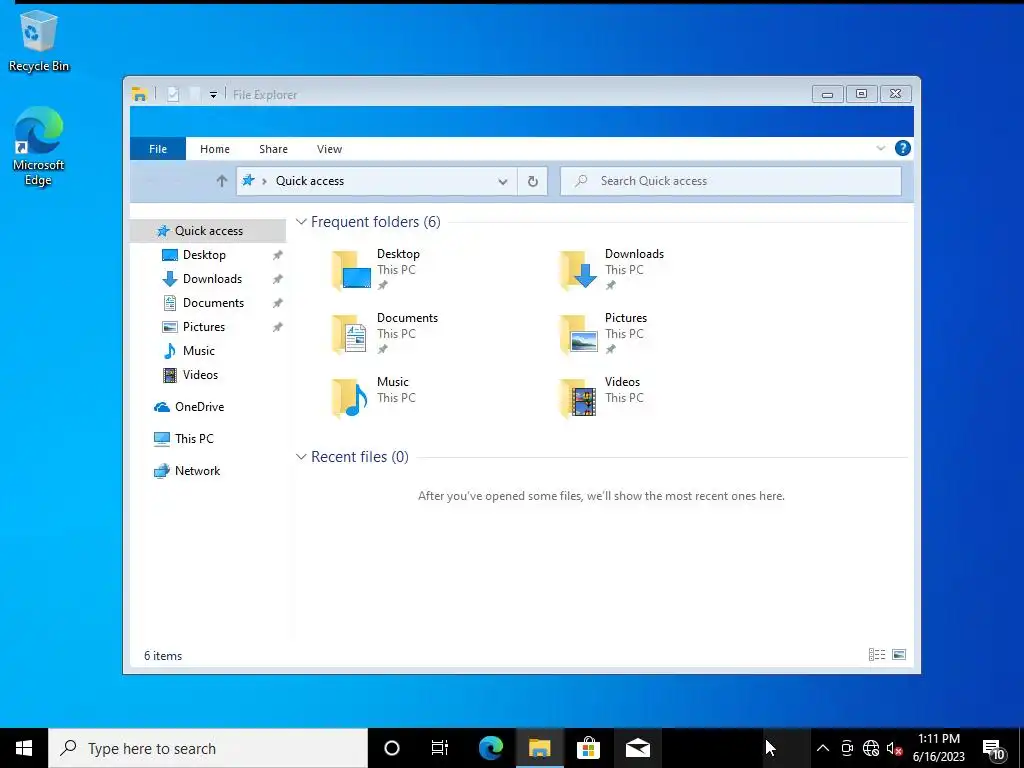Click pin icon next to sidebar Documents
Screen dimensions: 1024x768
point(278,303)
